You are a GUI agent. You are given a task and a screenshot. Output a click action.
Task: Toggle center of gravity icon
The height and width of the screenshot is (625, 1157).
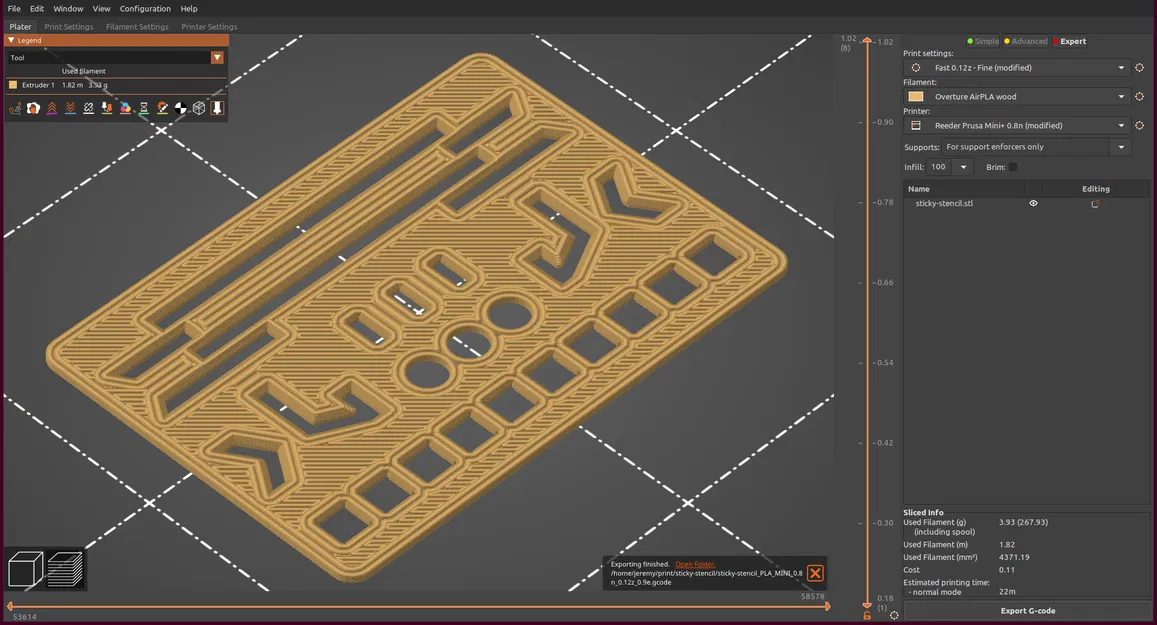[x=180, y=108]
